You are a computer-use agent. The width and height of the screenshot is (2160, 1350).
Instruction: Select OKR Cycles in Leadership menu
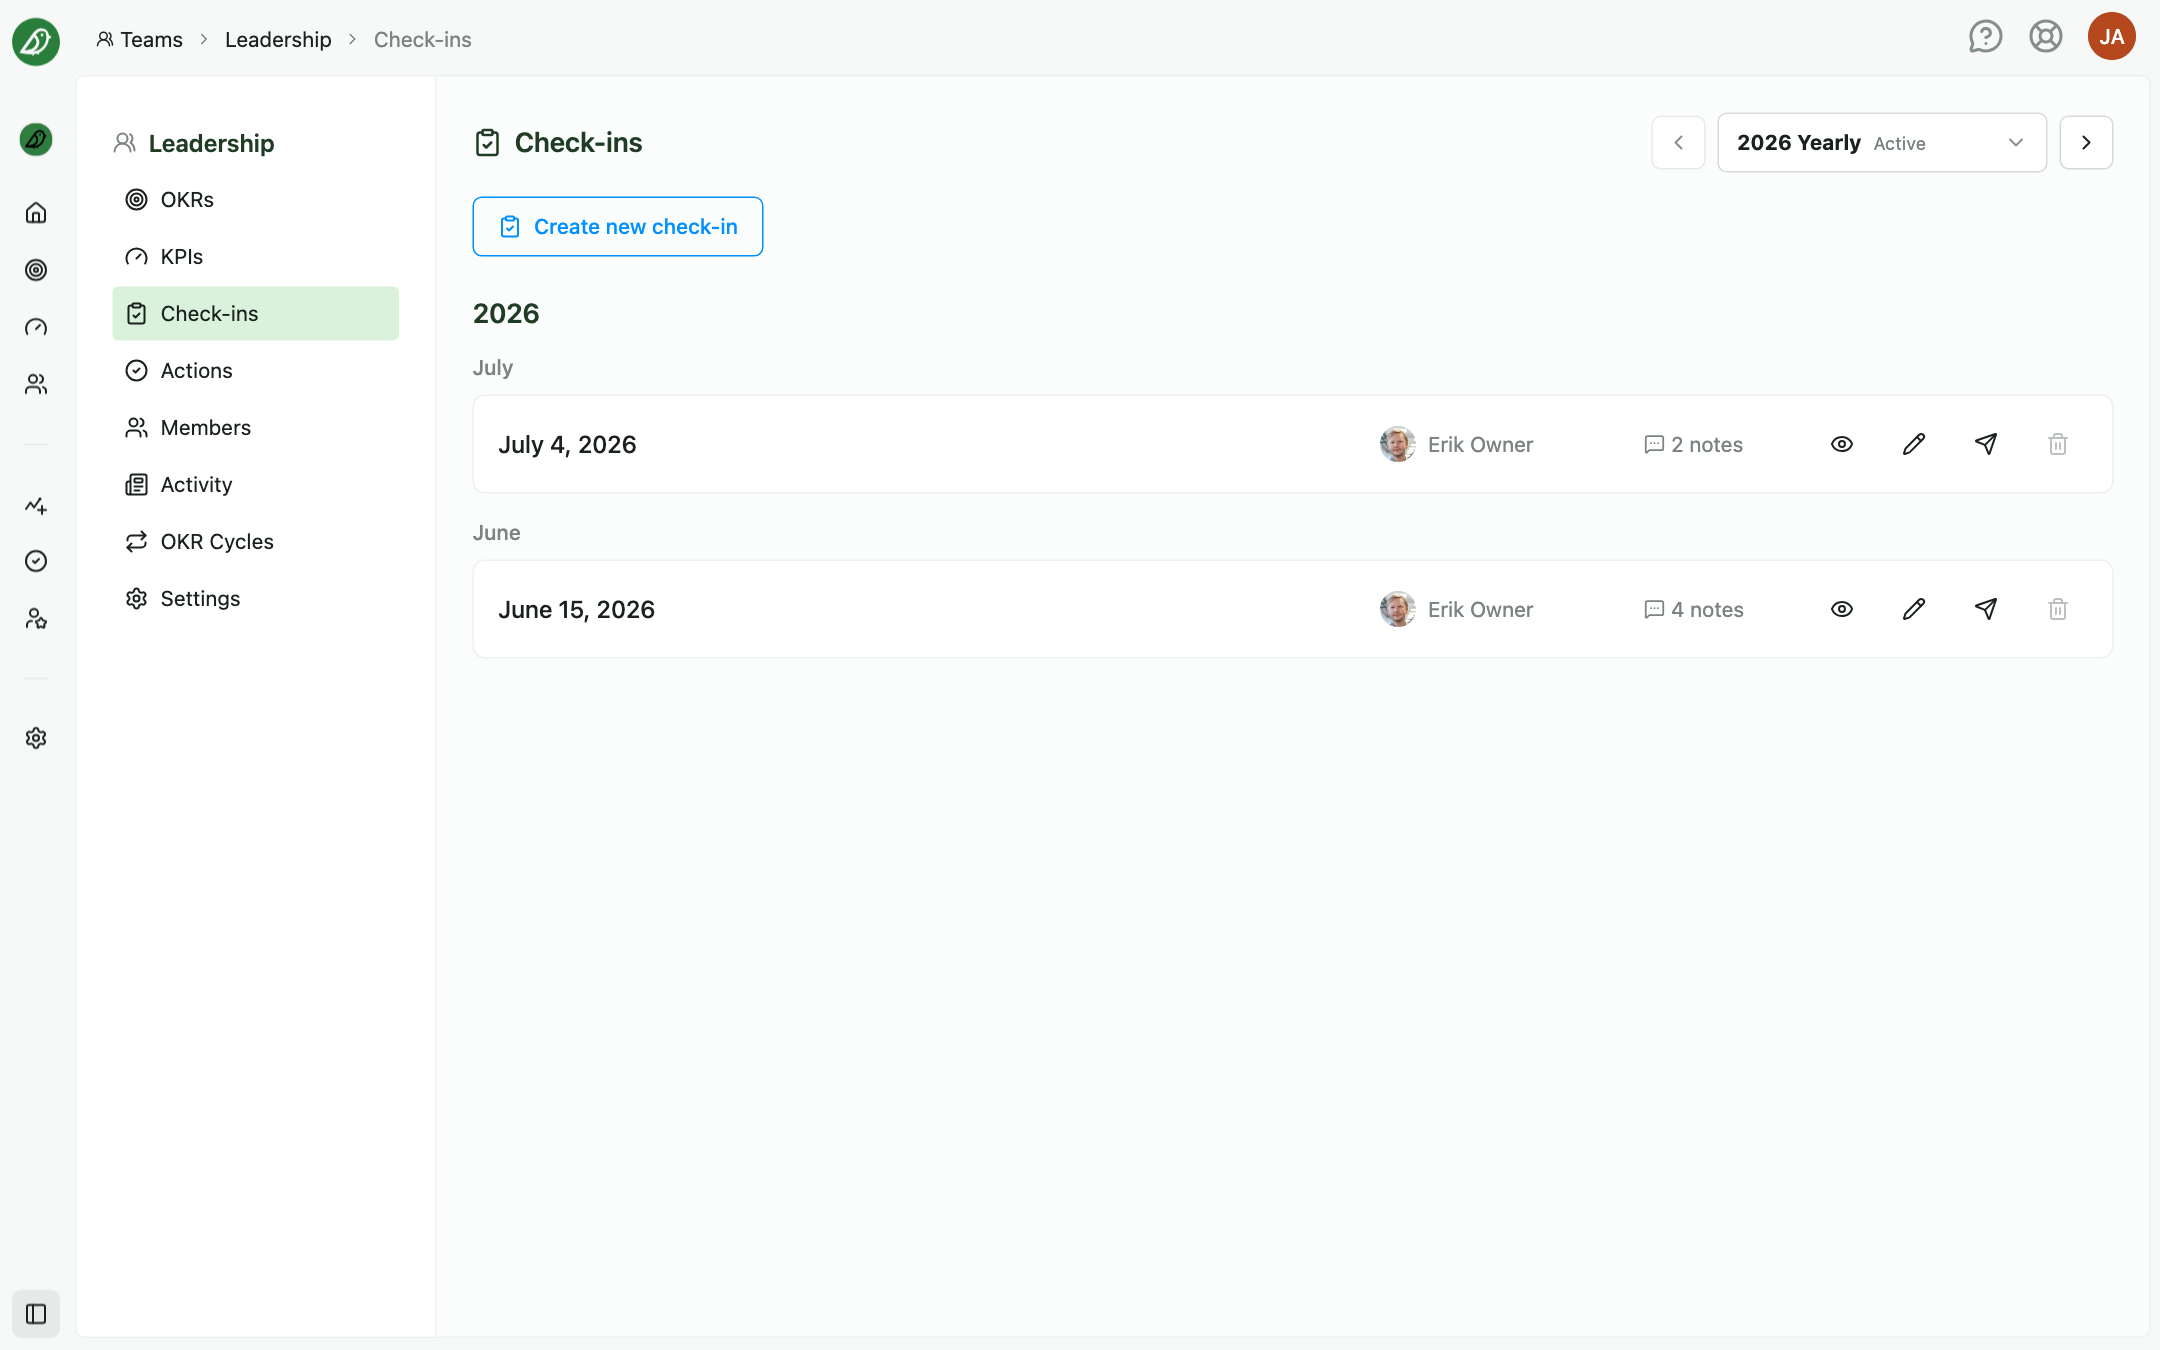pyautogui.click(x=256, y=542)
